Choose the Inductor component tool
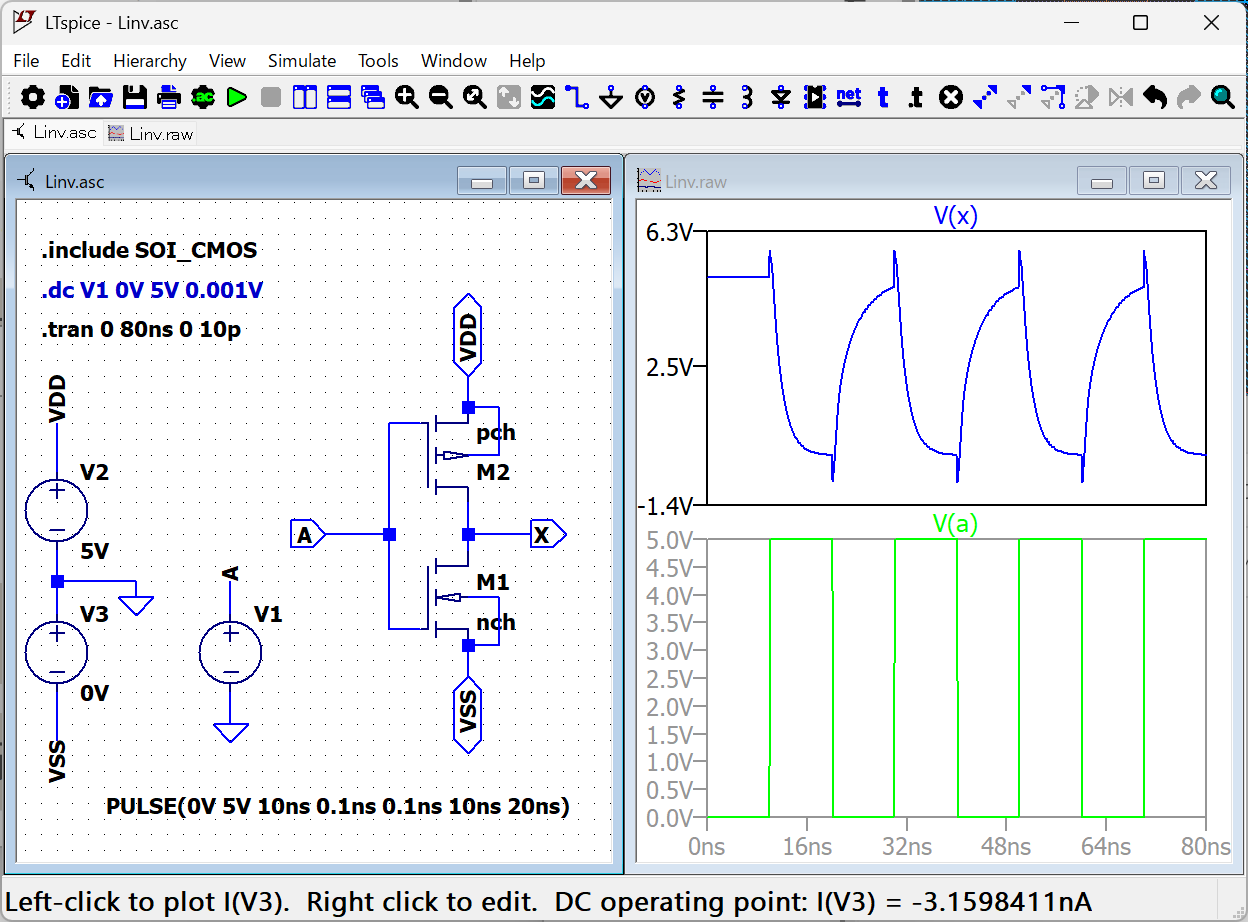1248x922 pixels. pyautogui.click(x=746, y=97)
